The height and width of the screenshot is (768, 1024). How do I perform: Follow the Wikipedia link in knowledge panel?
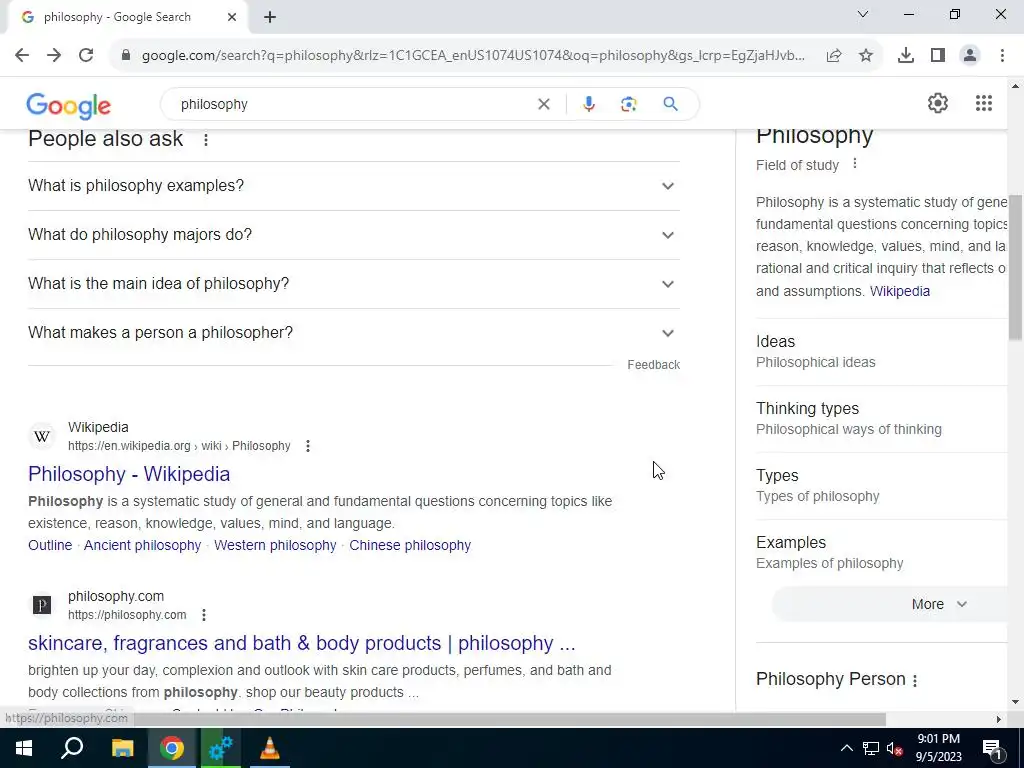[899, 291]
